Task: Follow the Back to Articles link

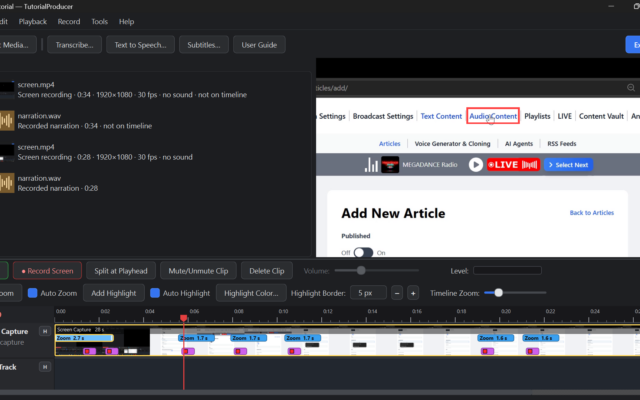Action: click(x=591, y=213)
